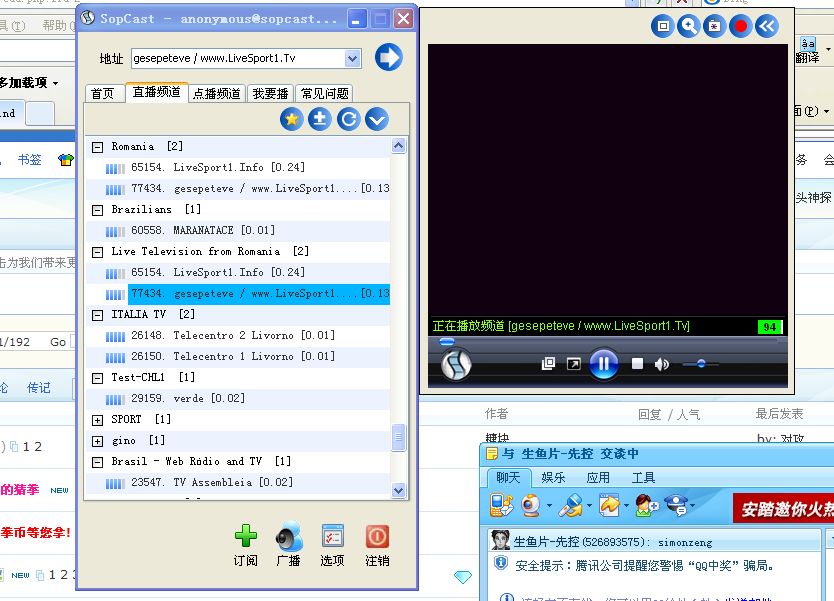The height and width of the screenshot is (601, 834).
Task: Click the magnifier zoom icon atop the player
Action: click(x=688, y=26)
